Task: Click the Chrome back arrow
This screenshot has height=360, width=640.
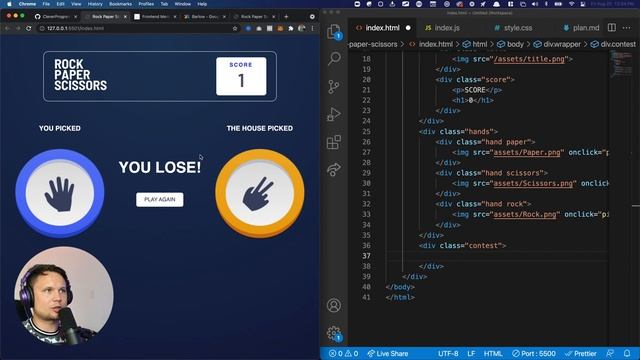Action: [x=7, y=28]
